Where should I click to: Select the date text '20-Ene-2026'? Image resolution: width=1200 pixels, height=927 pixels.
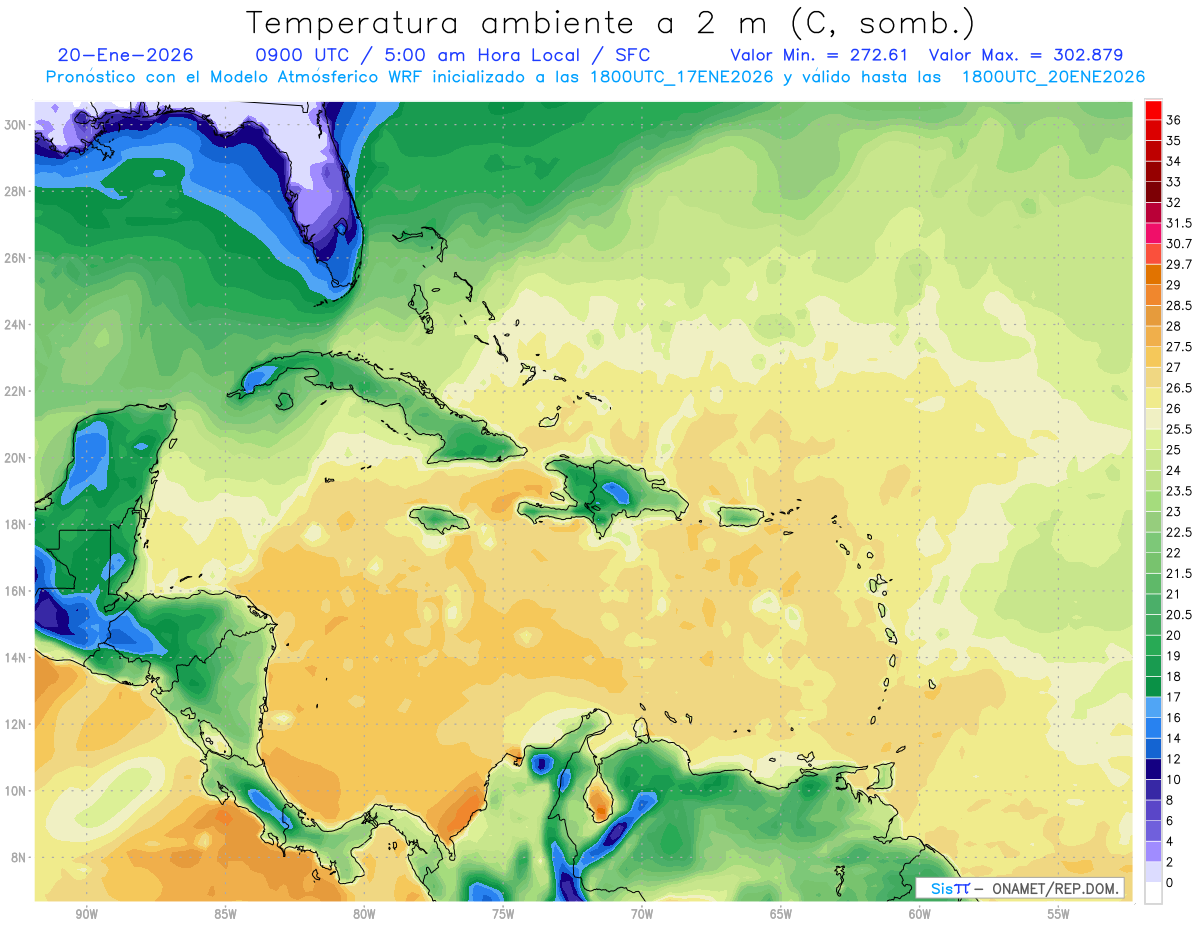point(126,55)
